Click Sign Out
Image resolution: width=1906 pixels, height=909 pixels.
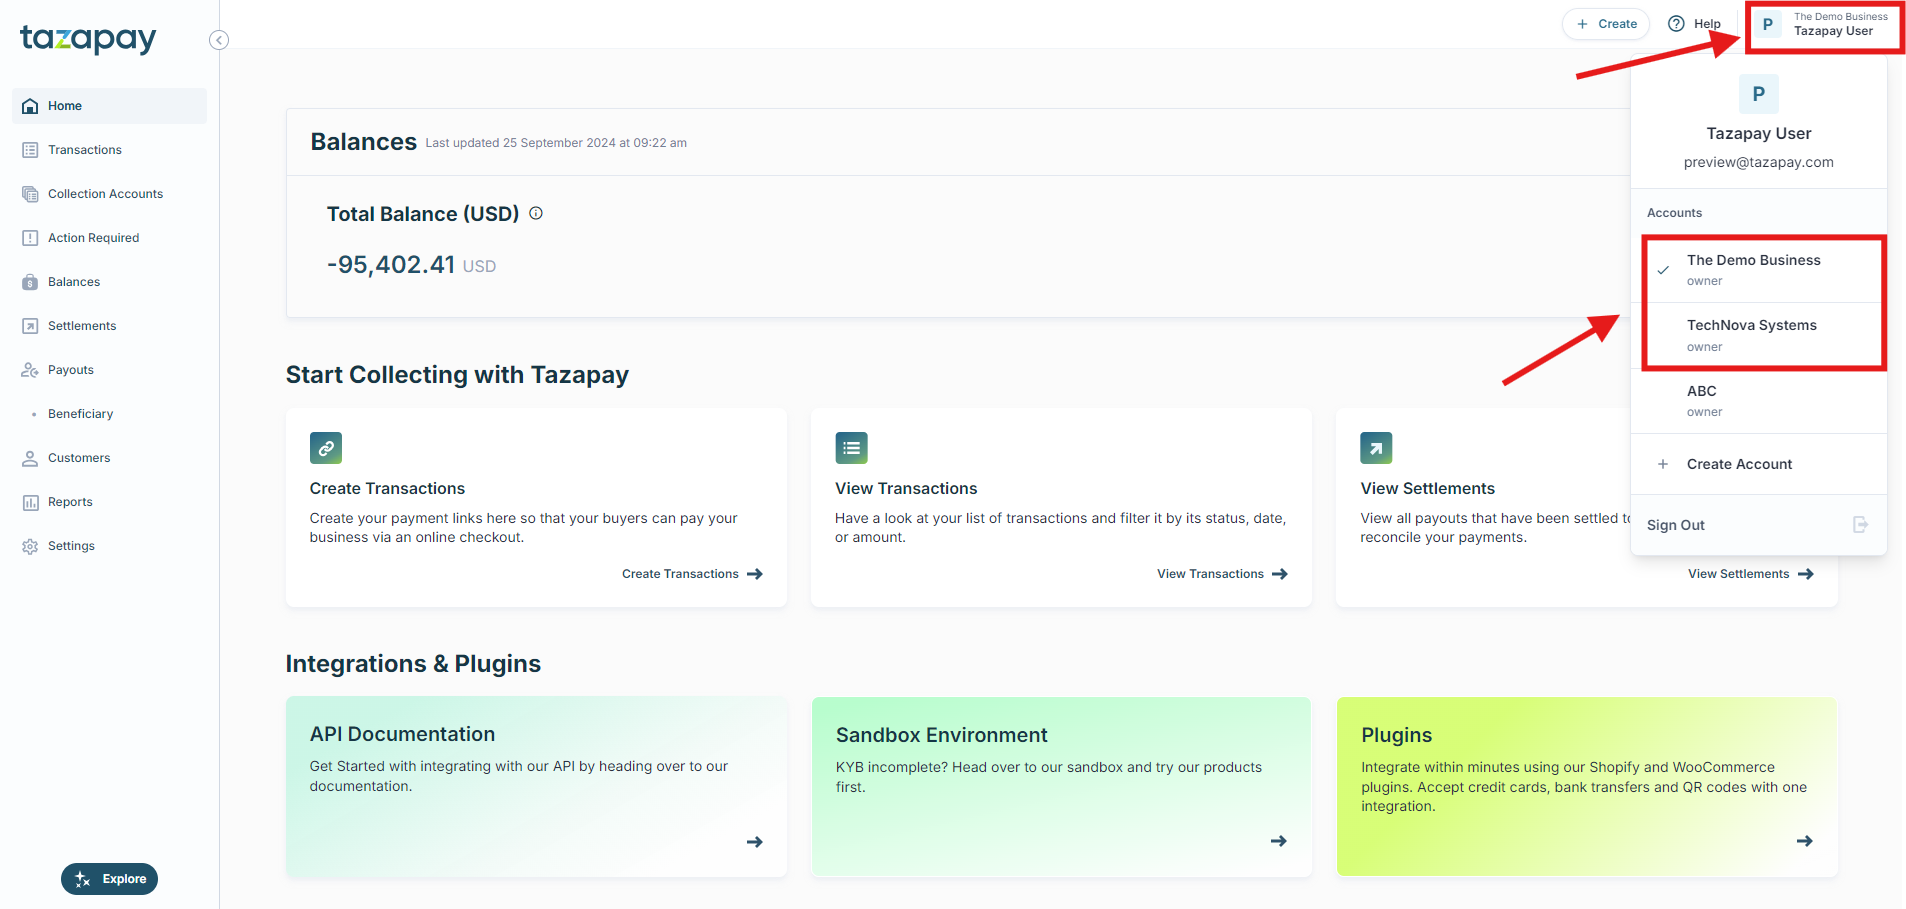[x=1759, y=525]
